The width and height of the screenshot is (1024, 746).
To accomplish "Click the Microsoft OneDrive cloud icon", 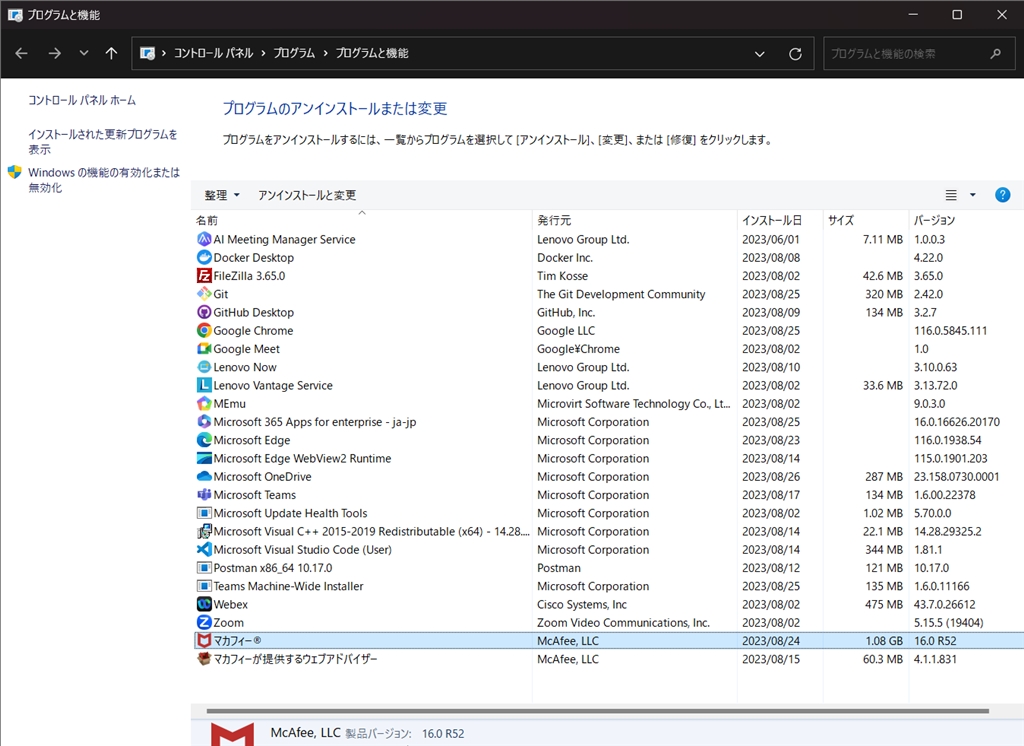I will pyautogui.click(x=204, y=477).
